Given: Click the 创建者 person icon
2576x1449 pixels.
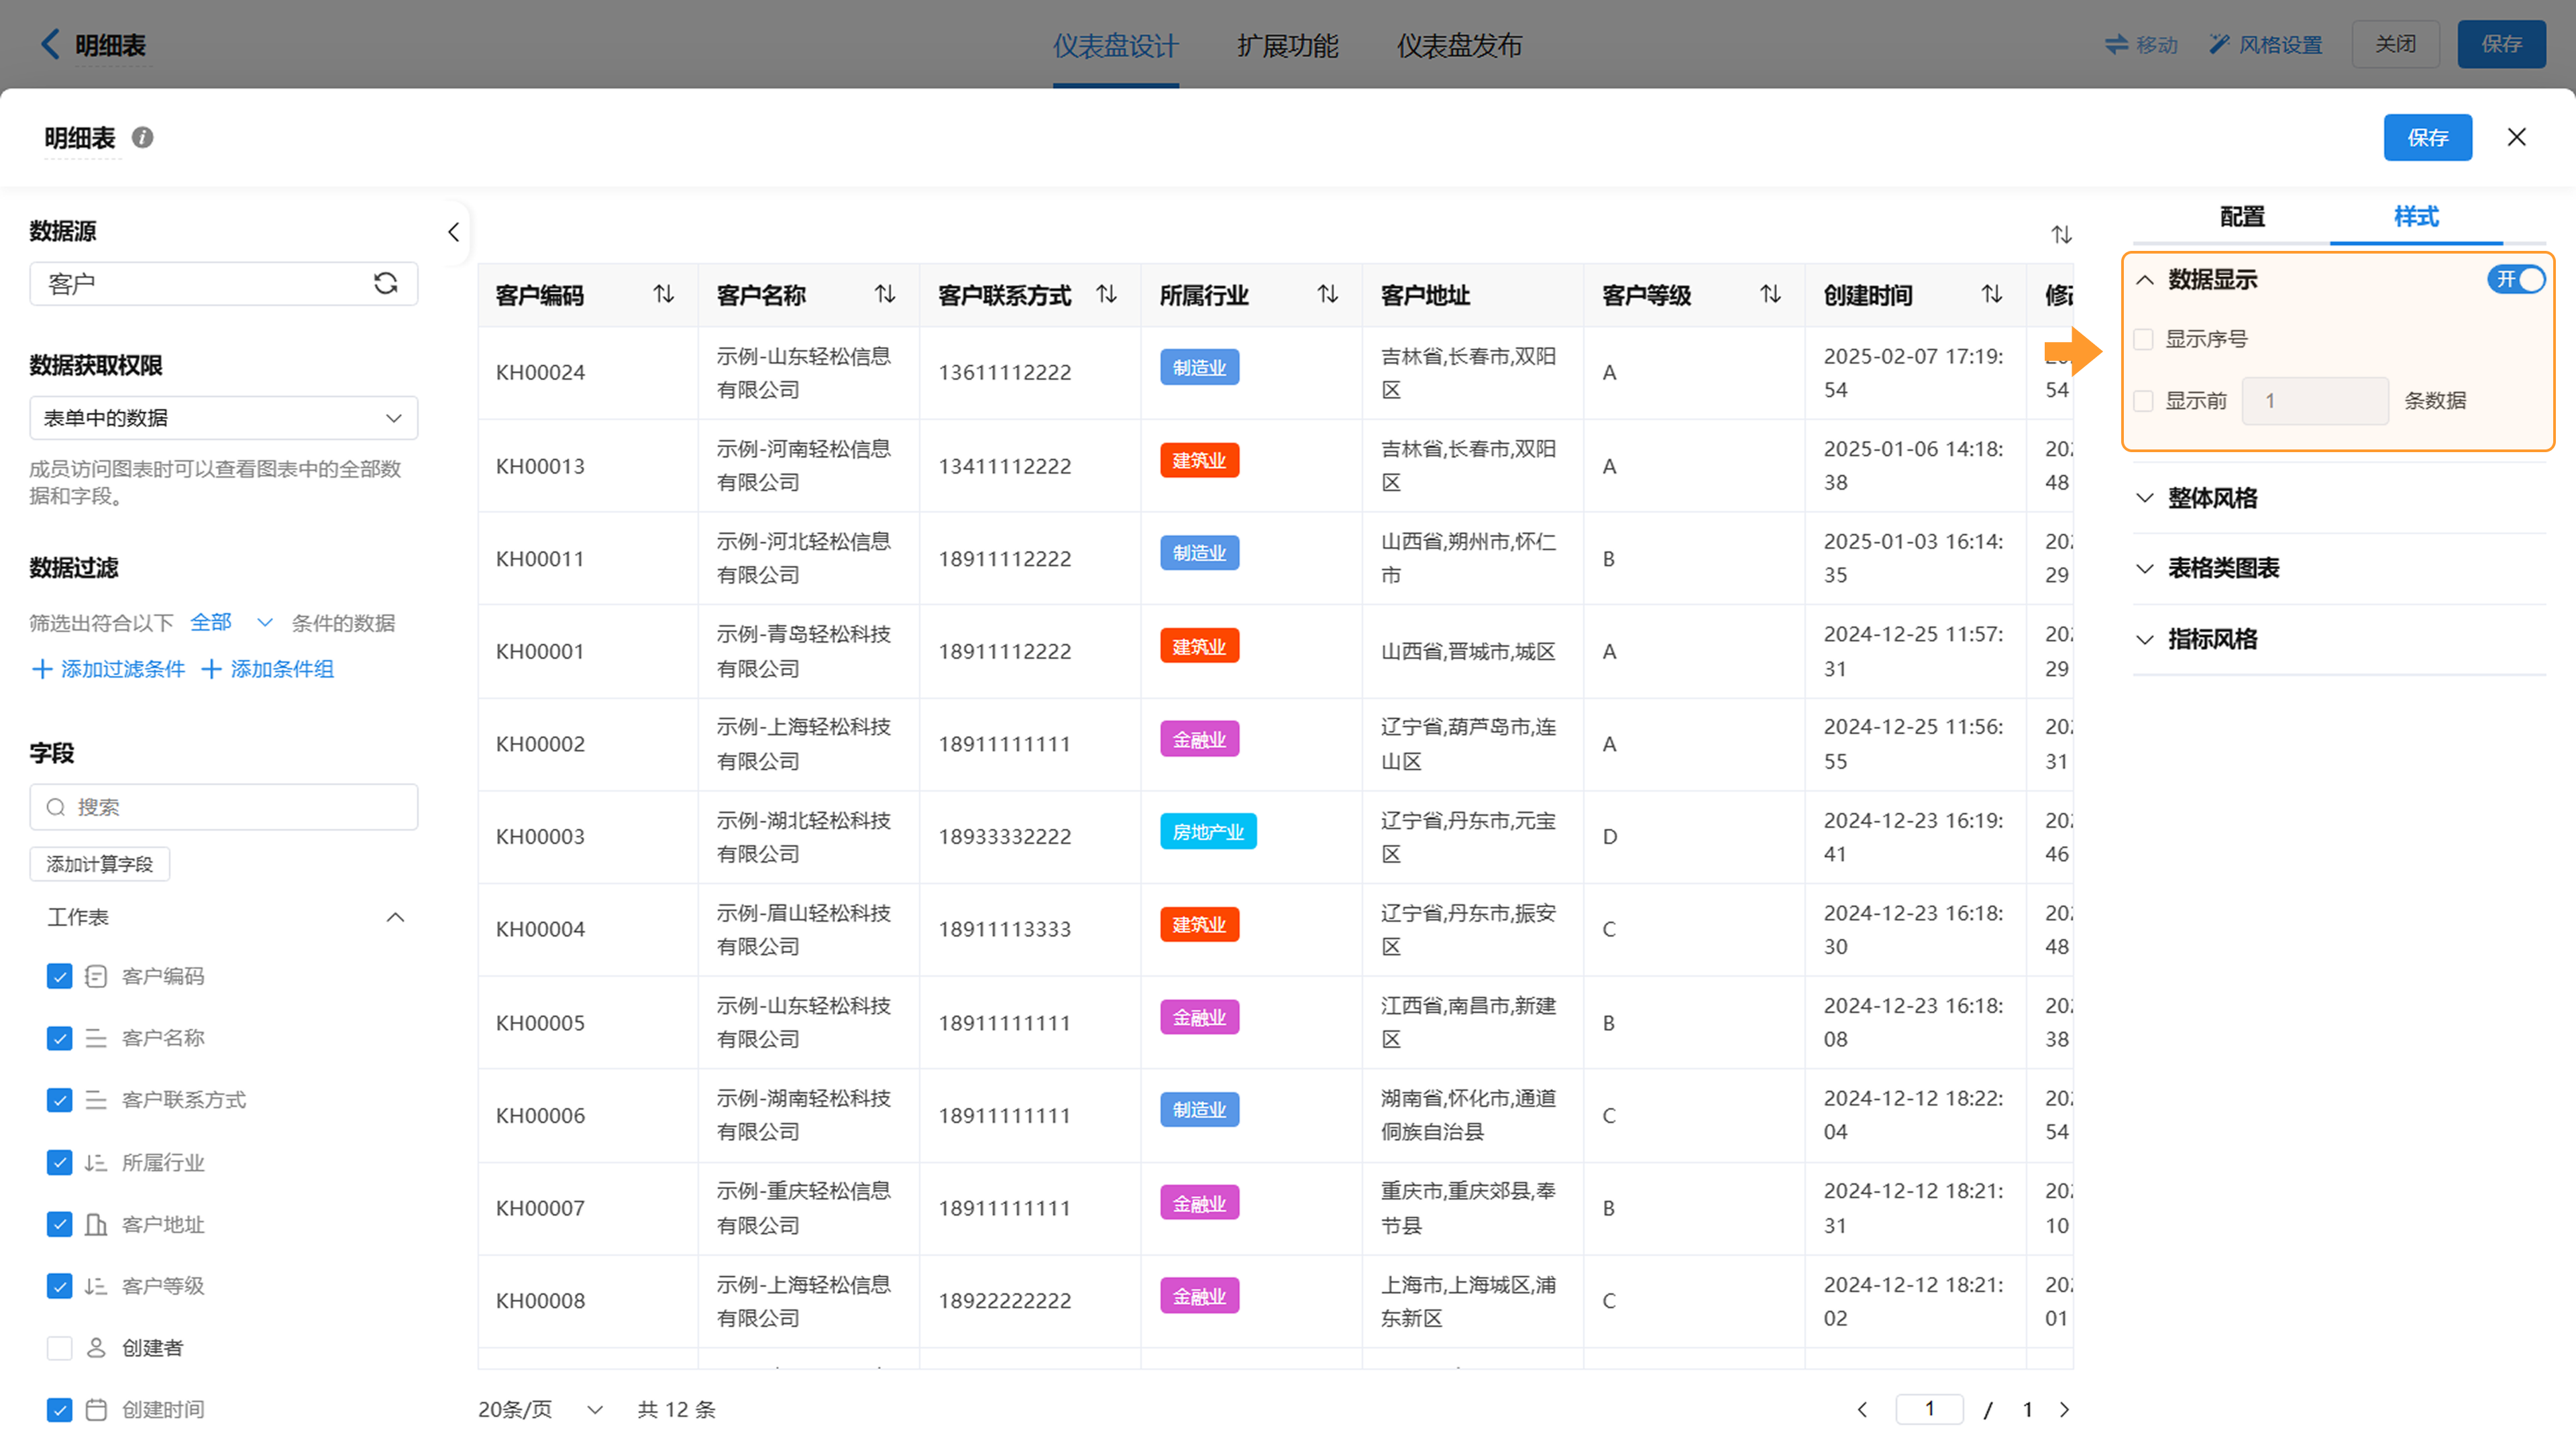Looking at the screenshot, I should (96, 1347).
